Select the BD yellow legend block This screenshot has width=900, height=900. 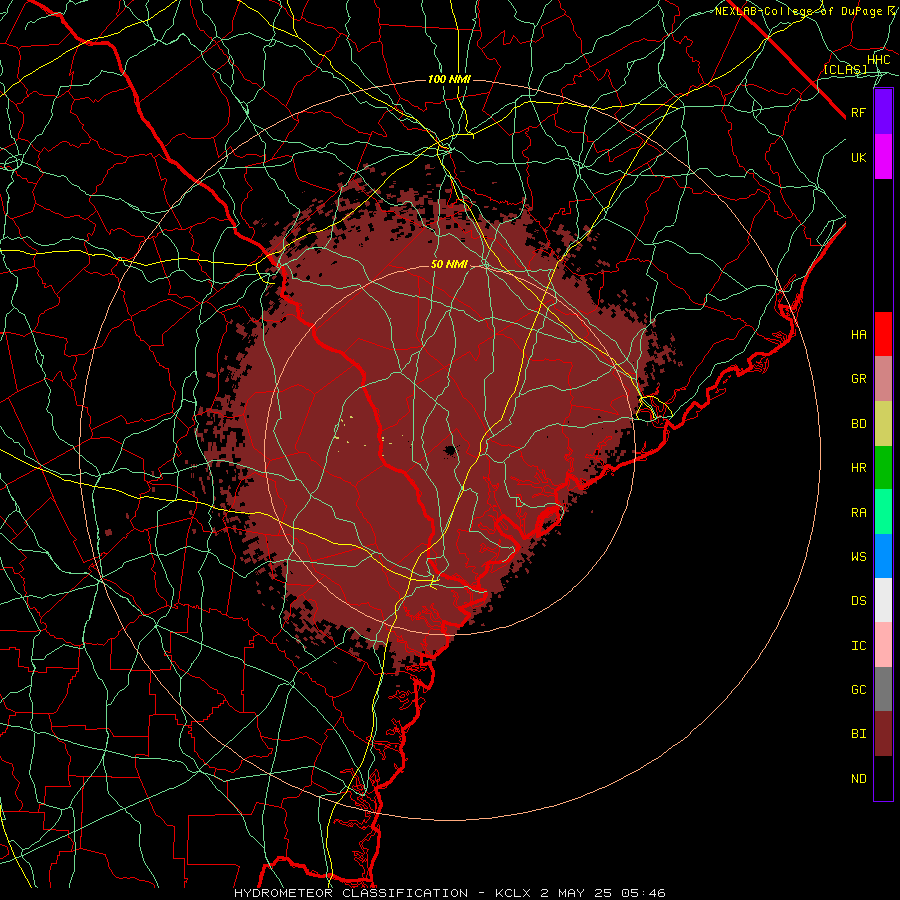883,423
